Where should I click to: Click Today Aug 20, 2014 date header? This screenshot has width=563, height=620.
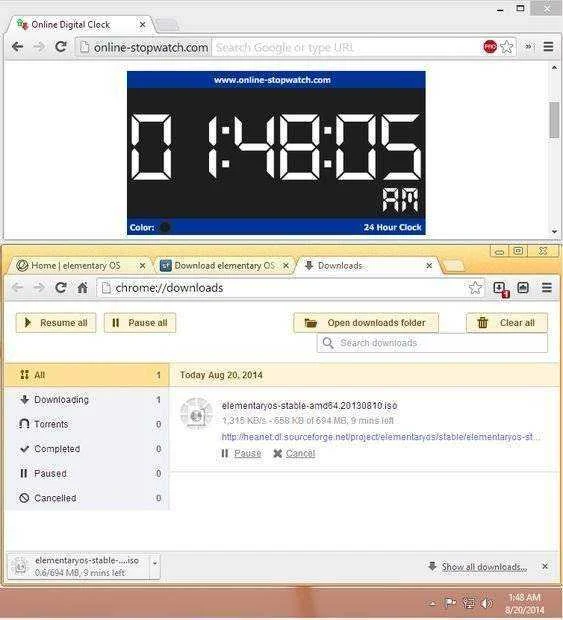point(221,375)
